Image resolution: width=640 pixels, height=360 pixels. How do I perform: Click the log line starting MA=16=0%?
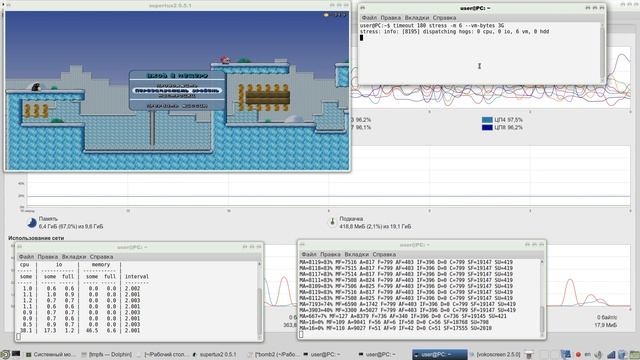click(x=395, y=328)
